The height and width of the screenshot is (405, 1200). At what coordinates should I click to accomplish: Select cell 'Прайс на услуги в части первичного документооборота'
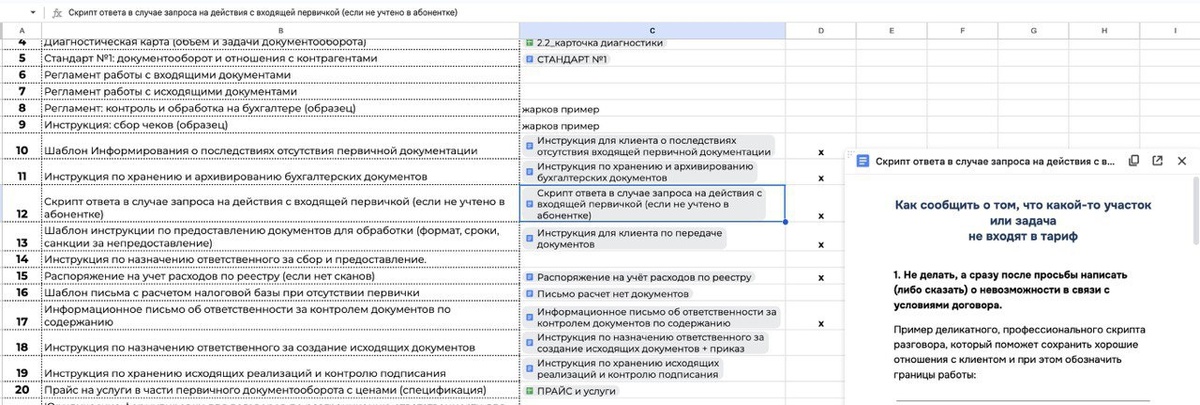click(280, 390)
